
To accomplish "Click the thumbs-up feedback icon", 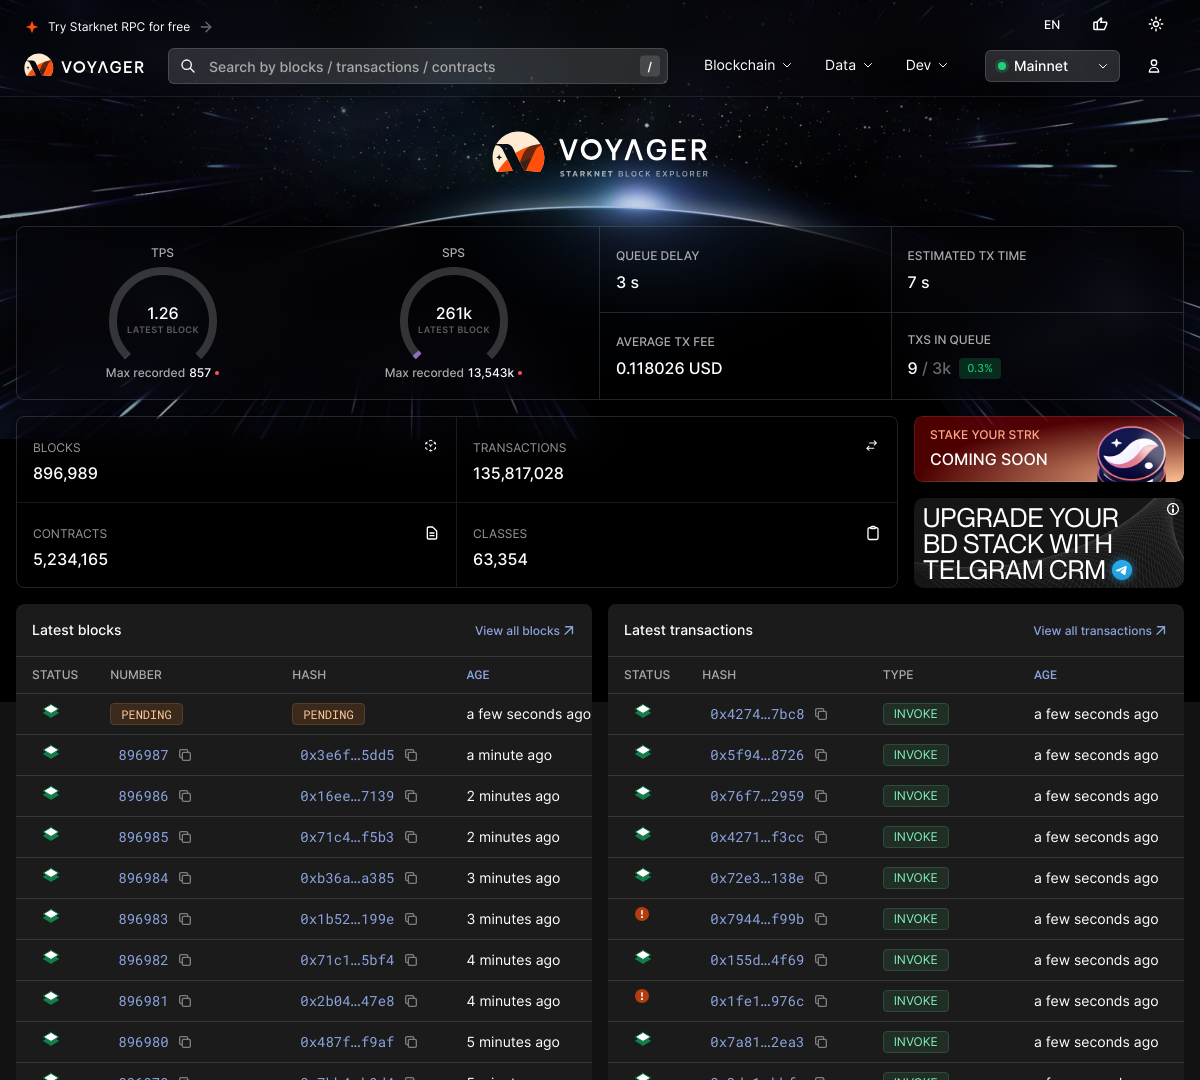I will click(x=1100, y=25).
